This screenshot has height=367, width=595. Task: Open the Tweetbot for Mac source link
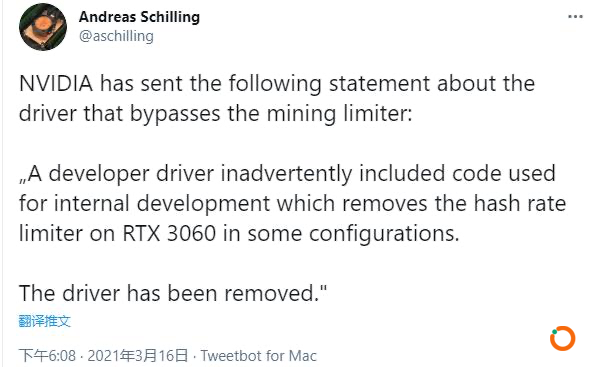tap(258, 356)
